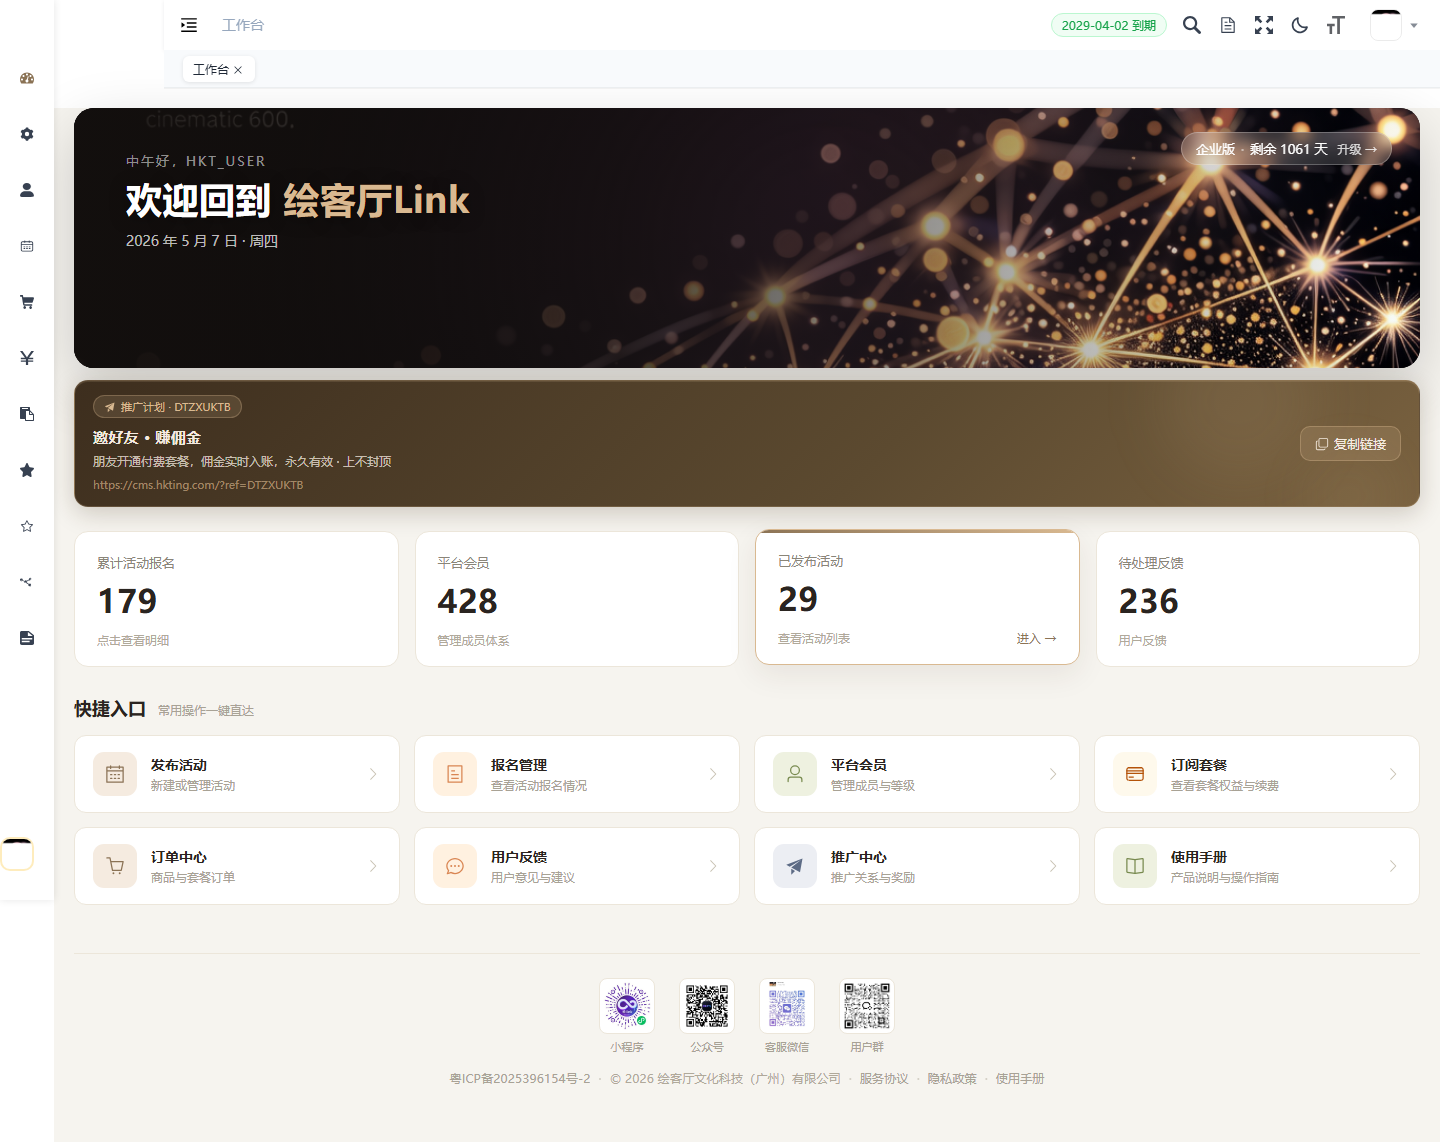The height and width of the screenshot is (1142, 1440).
Task: Open the 累计活动报名 stat card
Action: (236, 599)
